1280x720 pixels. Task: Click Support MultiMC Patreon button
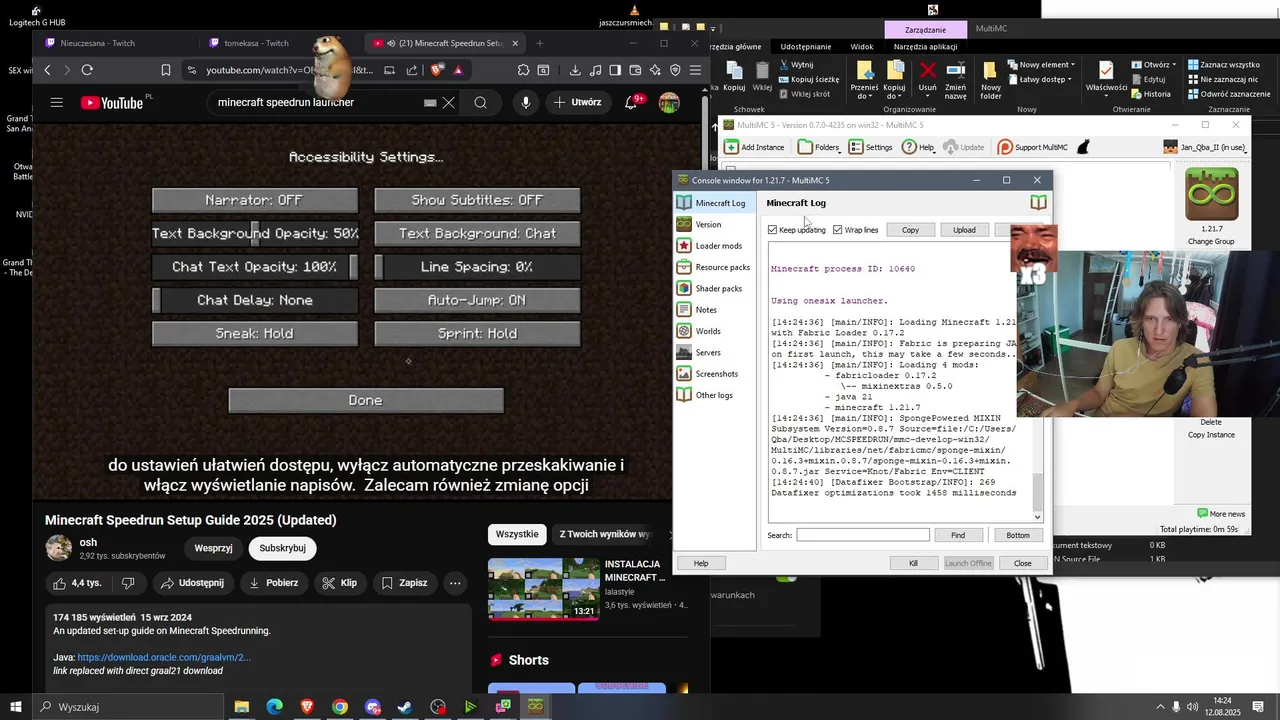click(1032, 147)
